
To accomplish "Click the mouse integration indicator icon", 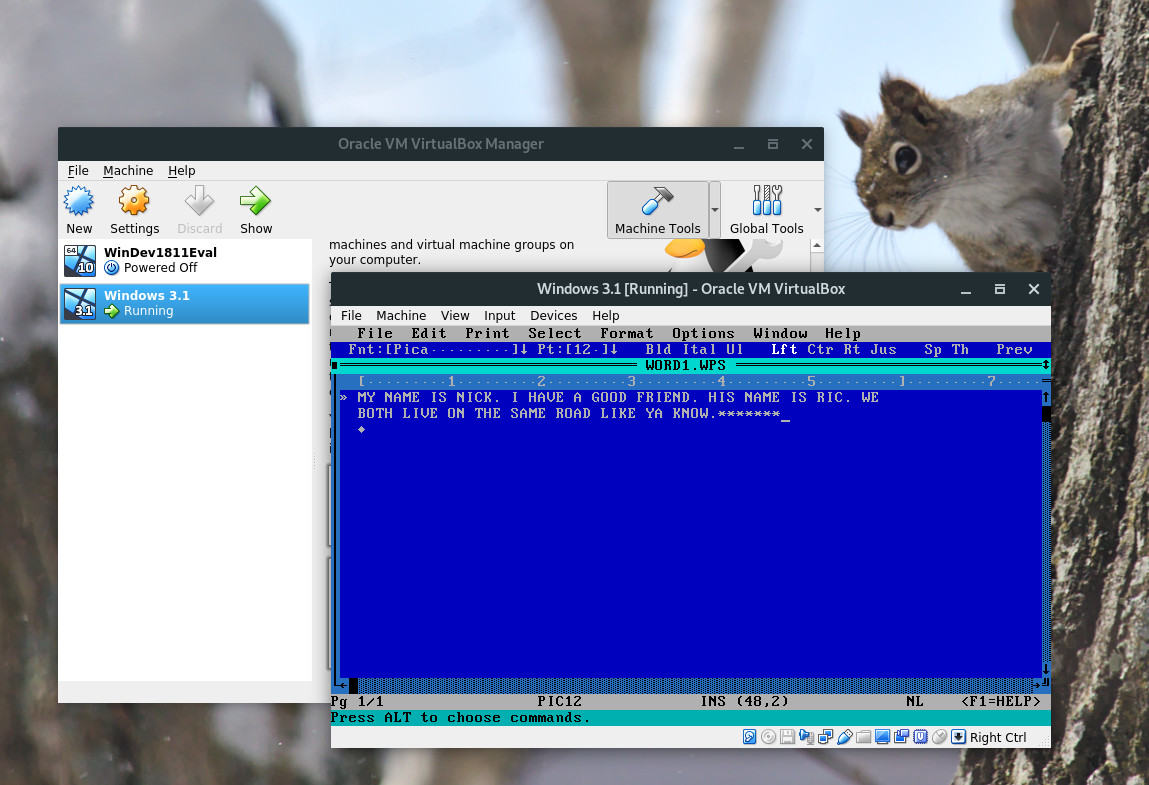I will (x=939, y=737).
